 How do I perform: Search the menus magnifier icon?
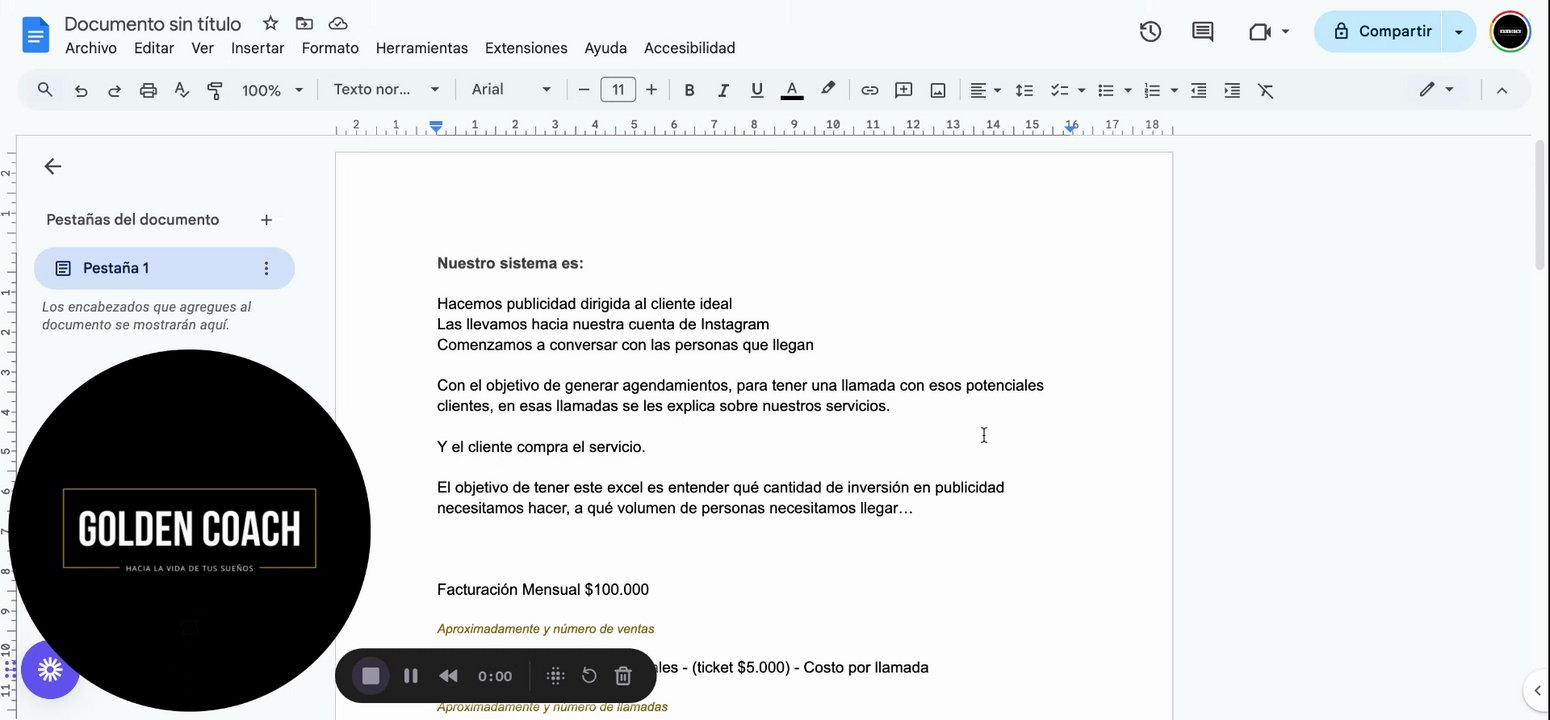pyautogui.click(x=45, y=90)
